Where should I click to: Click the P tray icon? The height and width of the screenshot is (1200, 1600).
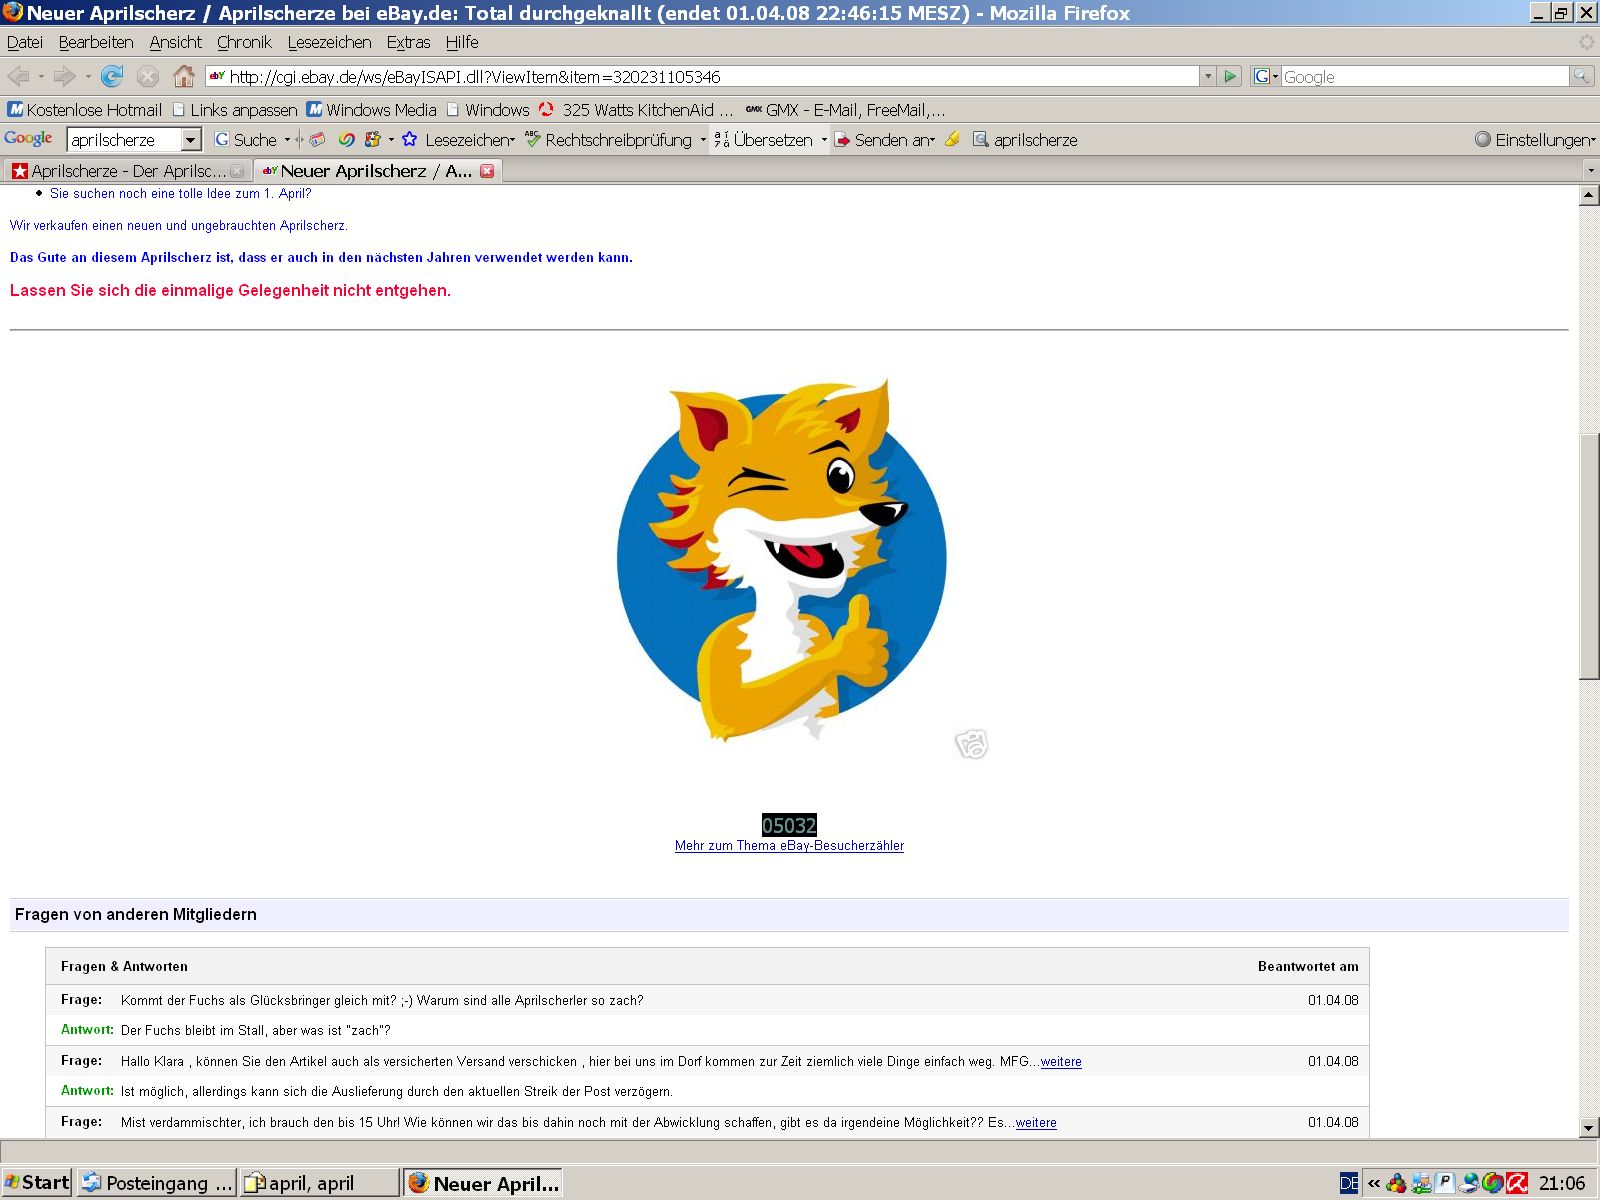tap(1445, 1183)
